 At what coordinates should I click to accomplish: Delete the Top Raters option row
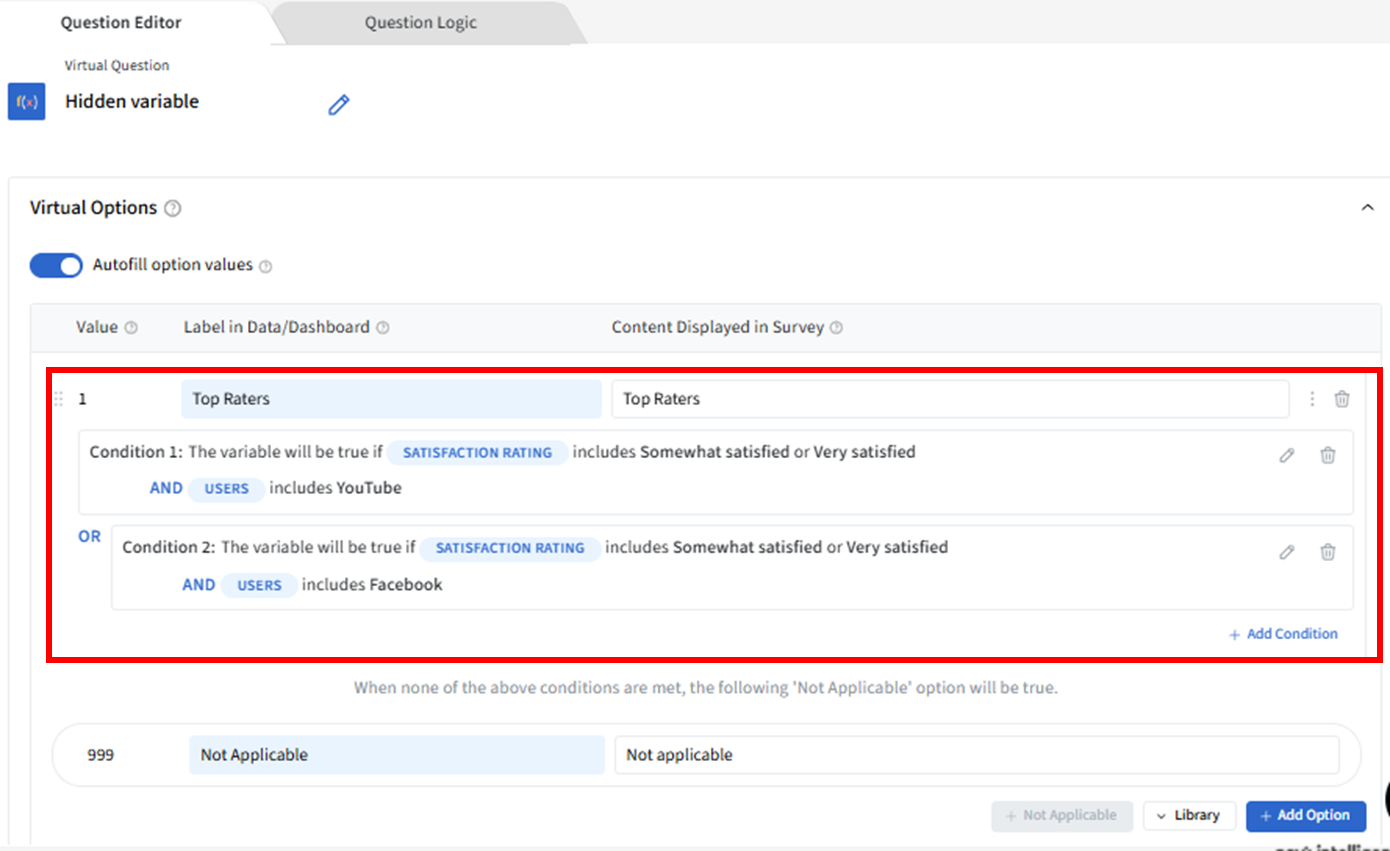pyautogui.click(x=1342, y=399)
